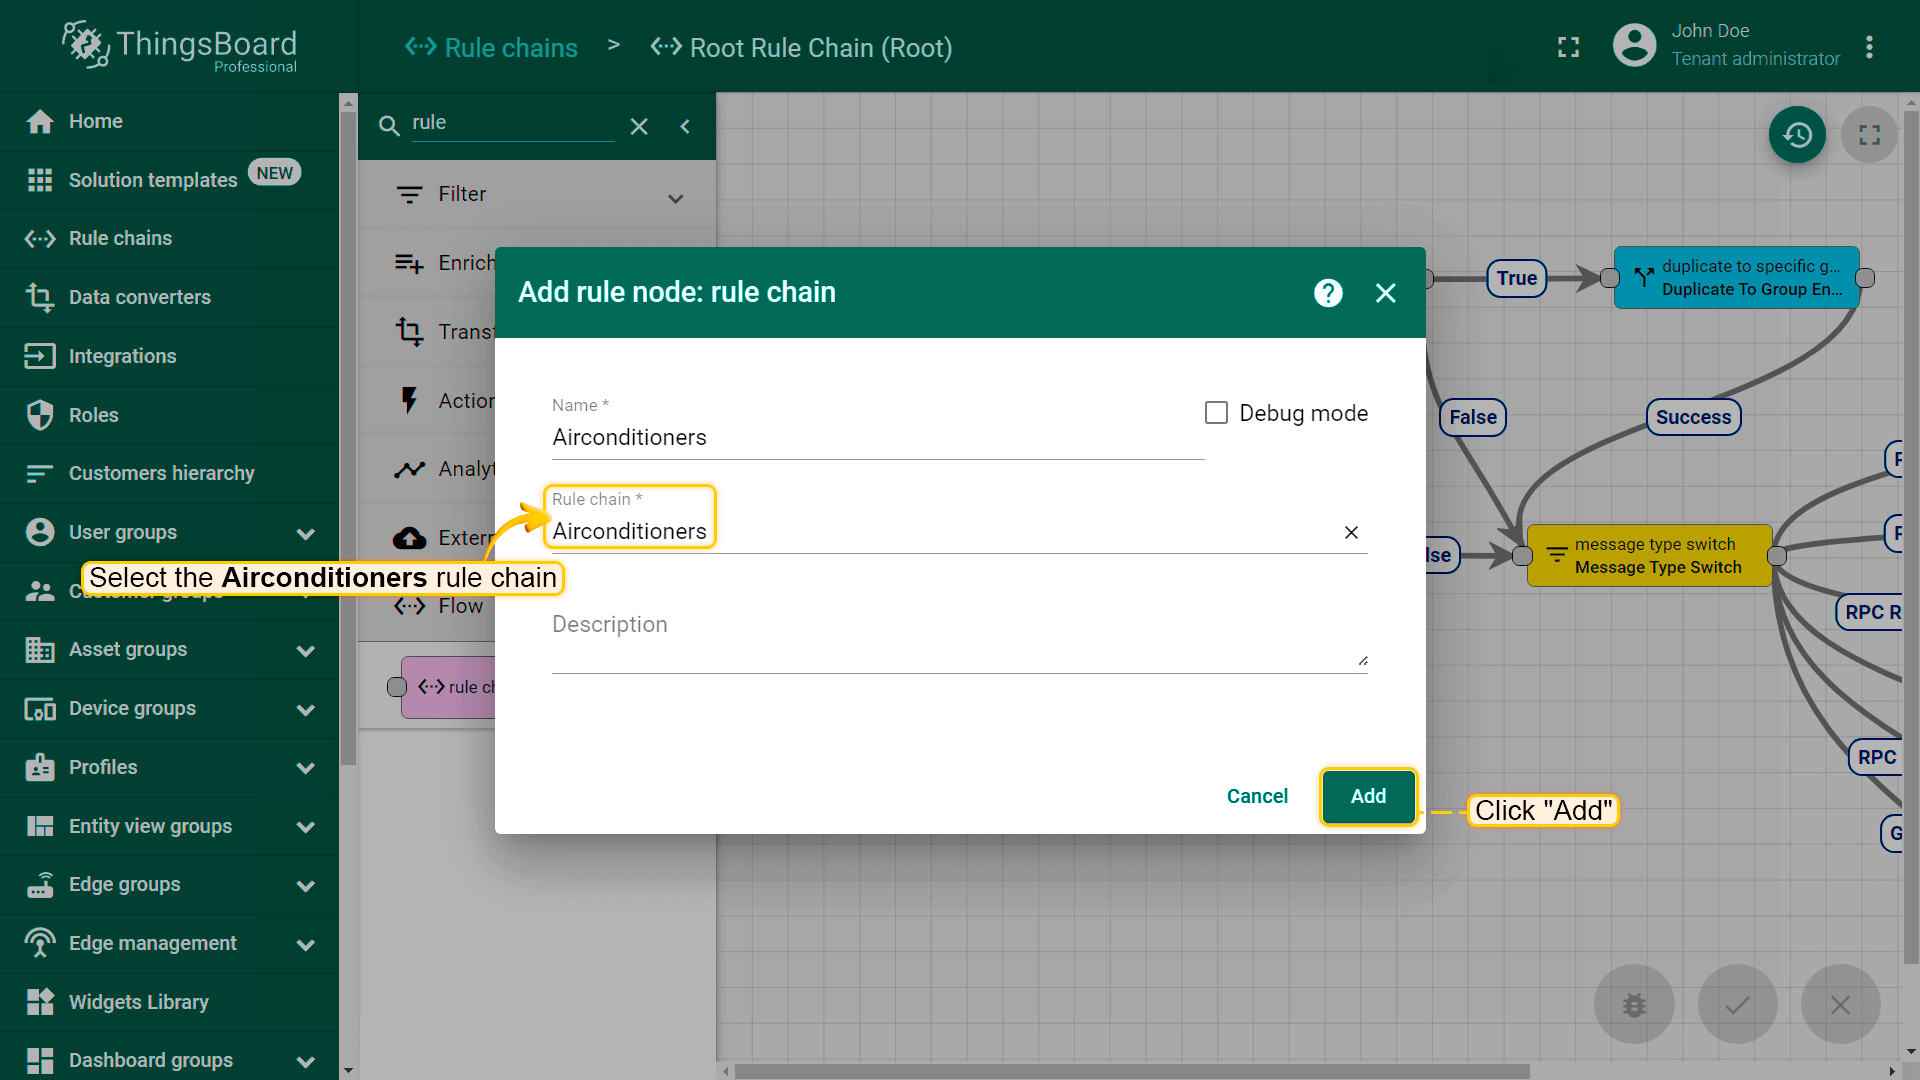Click the canvas horizontal scrollbar

pos(1132,1071)
